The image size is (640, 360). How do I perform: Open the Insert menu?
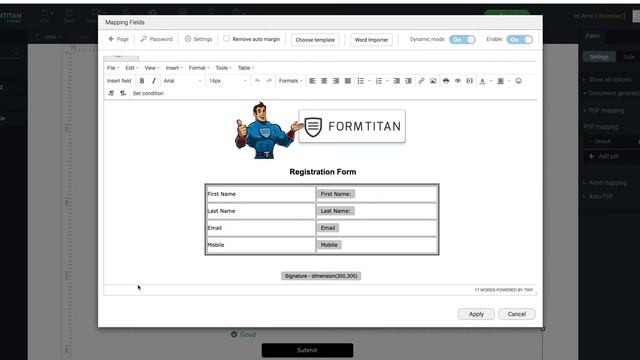pyautogui.click(x=174, y=68)
